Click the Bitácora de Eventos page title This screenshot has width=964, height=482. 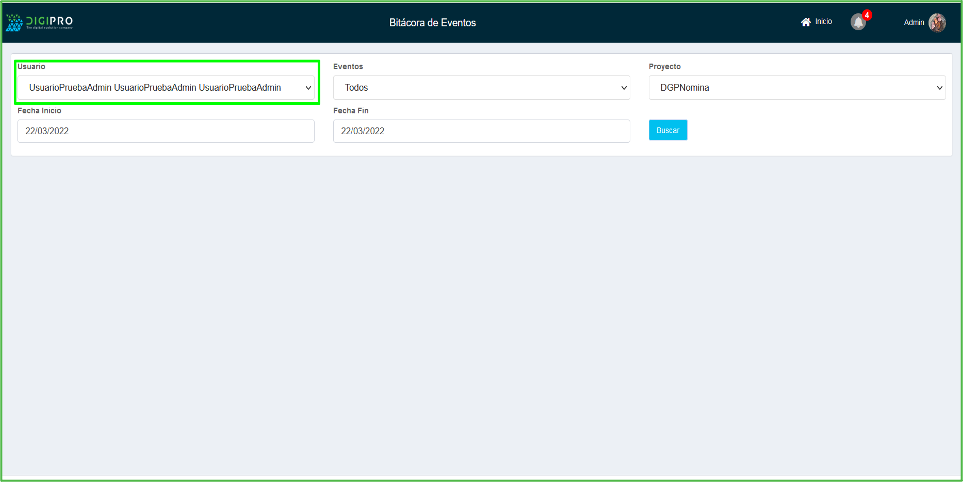[432, 22]
